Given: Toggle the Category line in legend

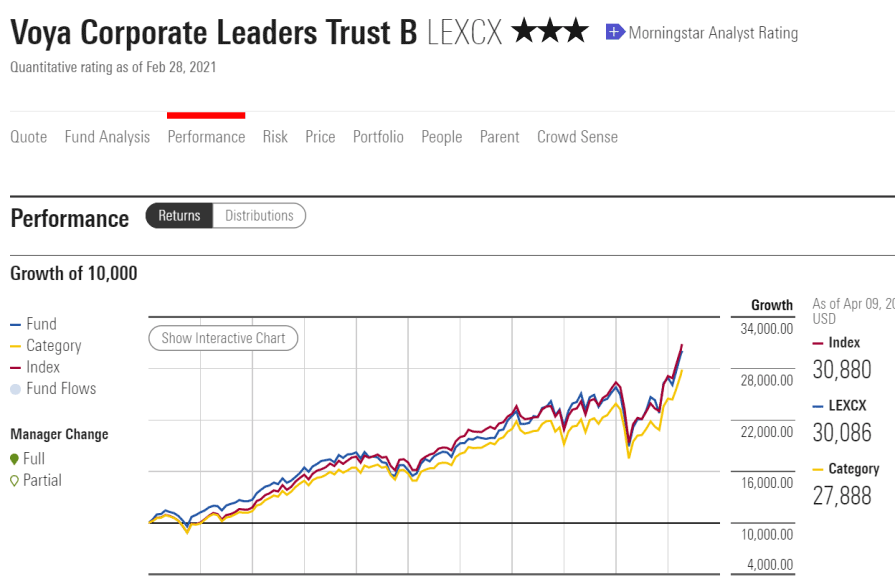Looking at the screenshot, I should [46, 346].
